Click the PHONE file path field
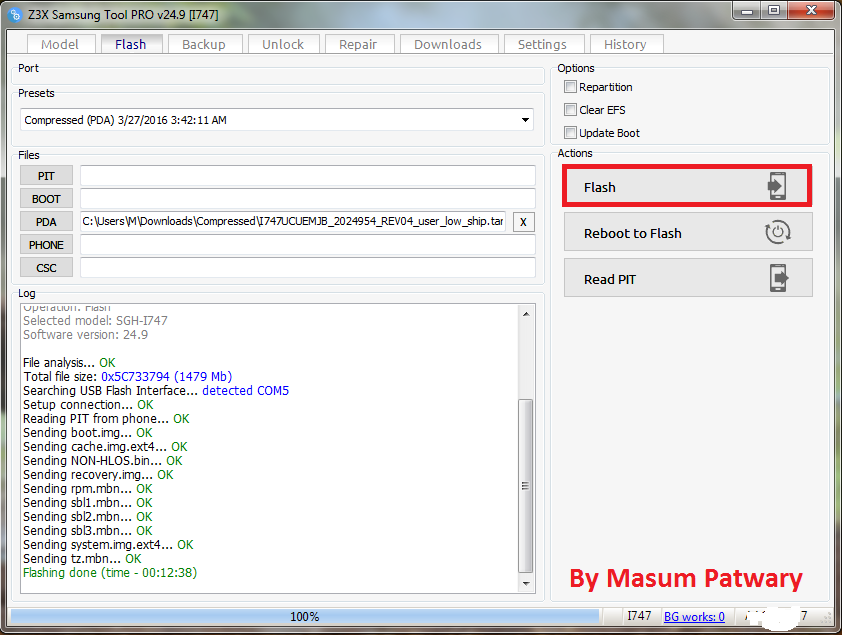The image size is (842, 635). tap(308, 245)
